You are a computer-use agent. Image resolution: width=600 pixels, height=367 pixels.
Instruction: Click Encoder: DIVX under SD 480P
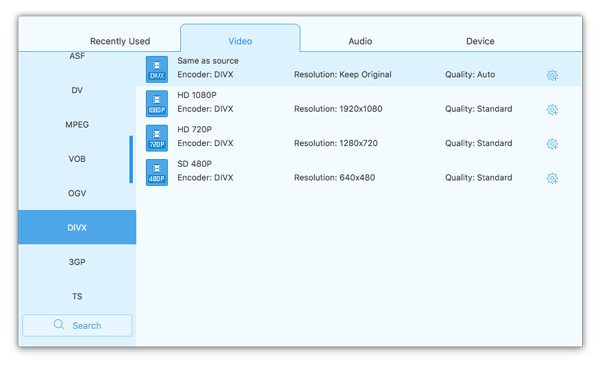[x=205, y=178]
